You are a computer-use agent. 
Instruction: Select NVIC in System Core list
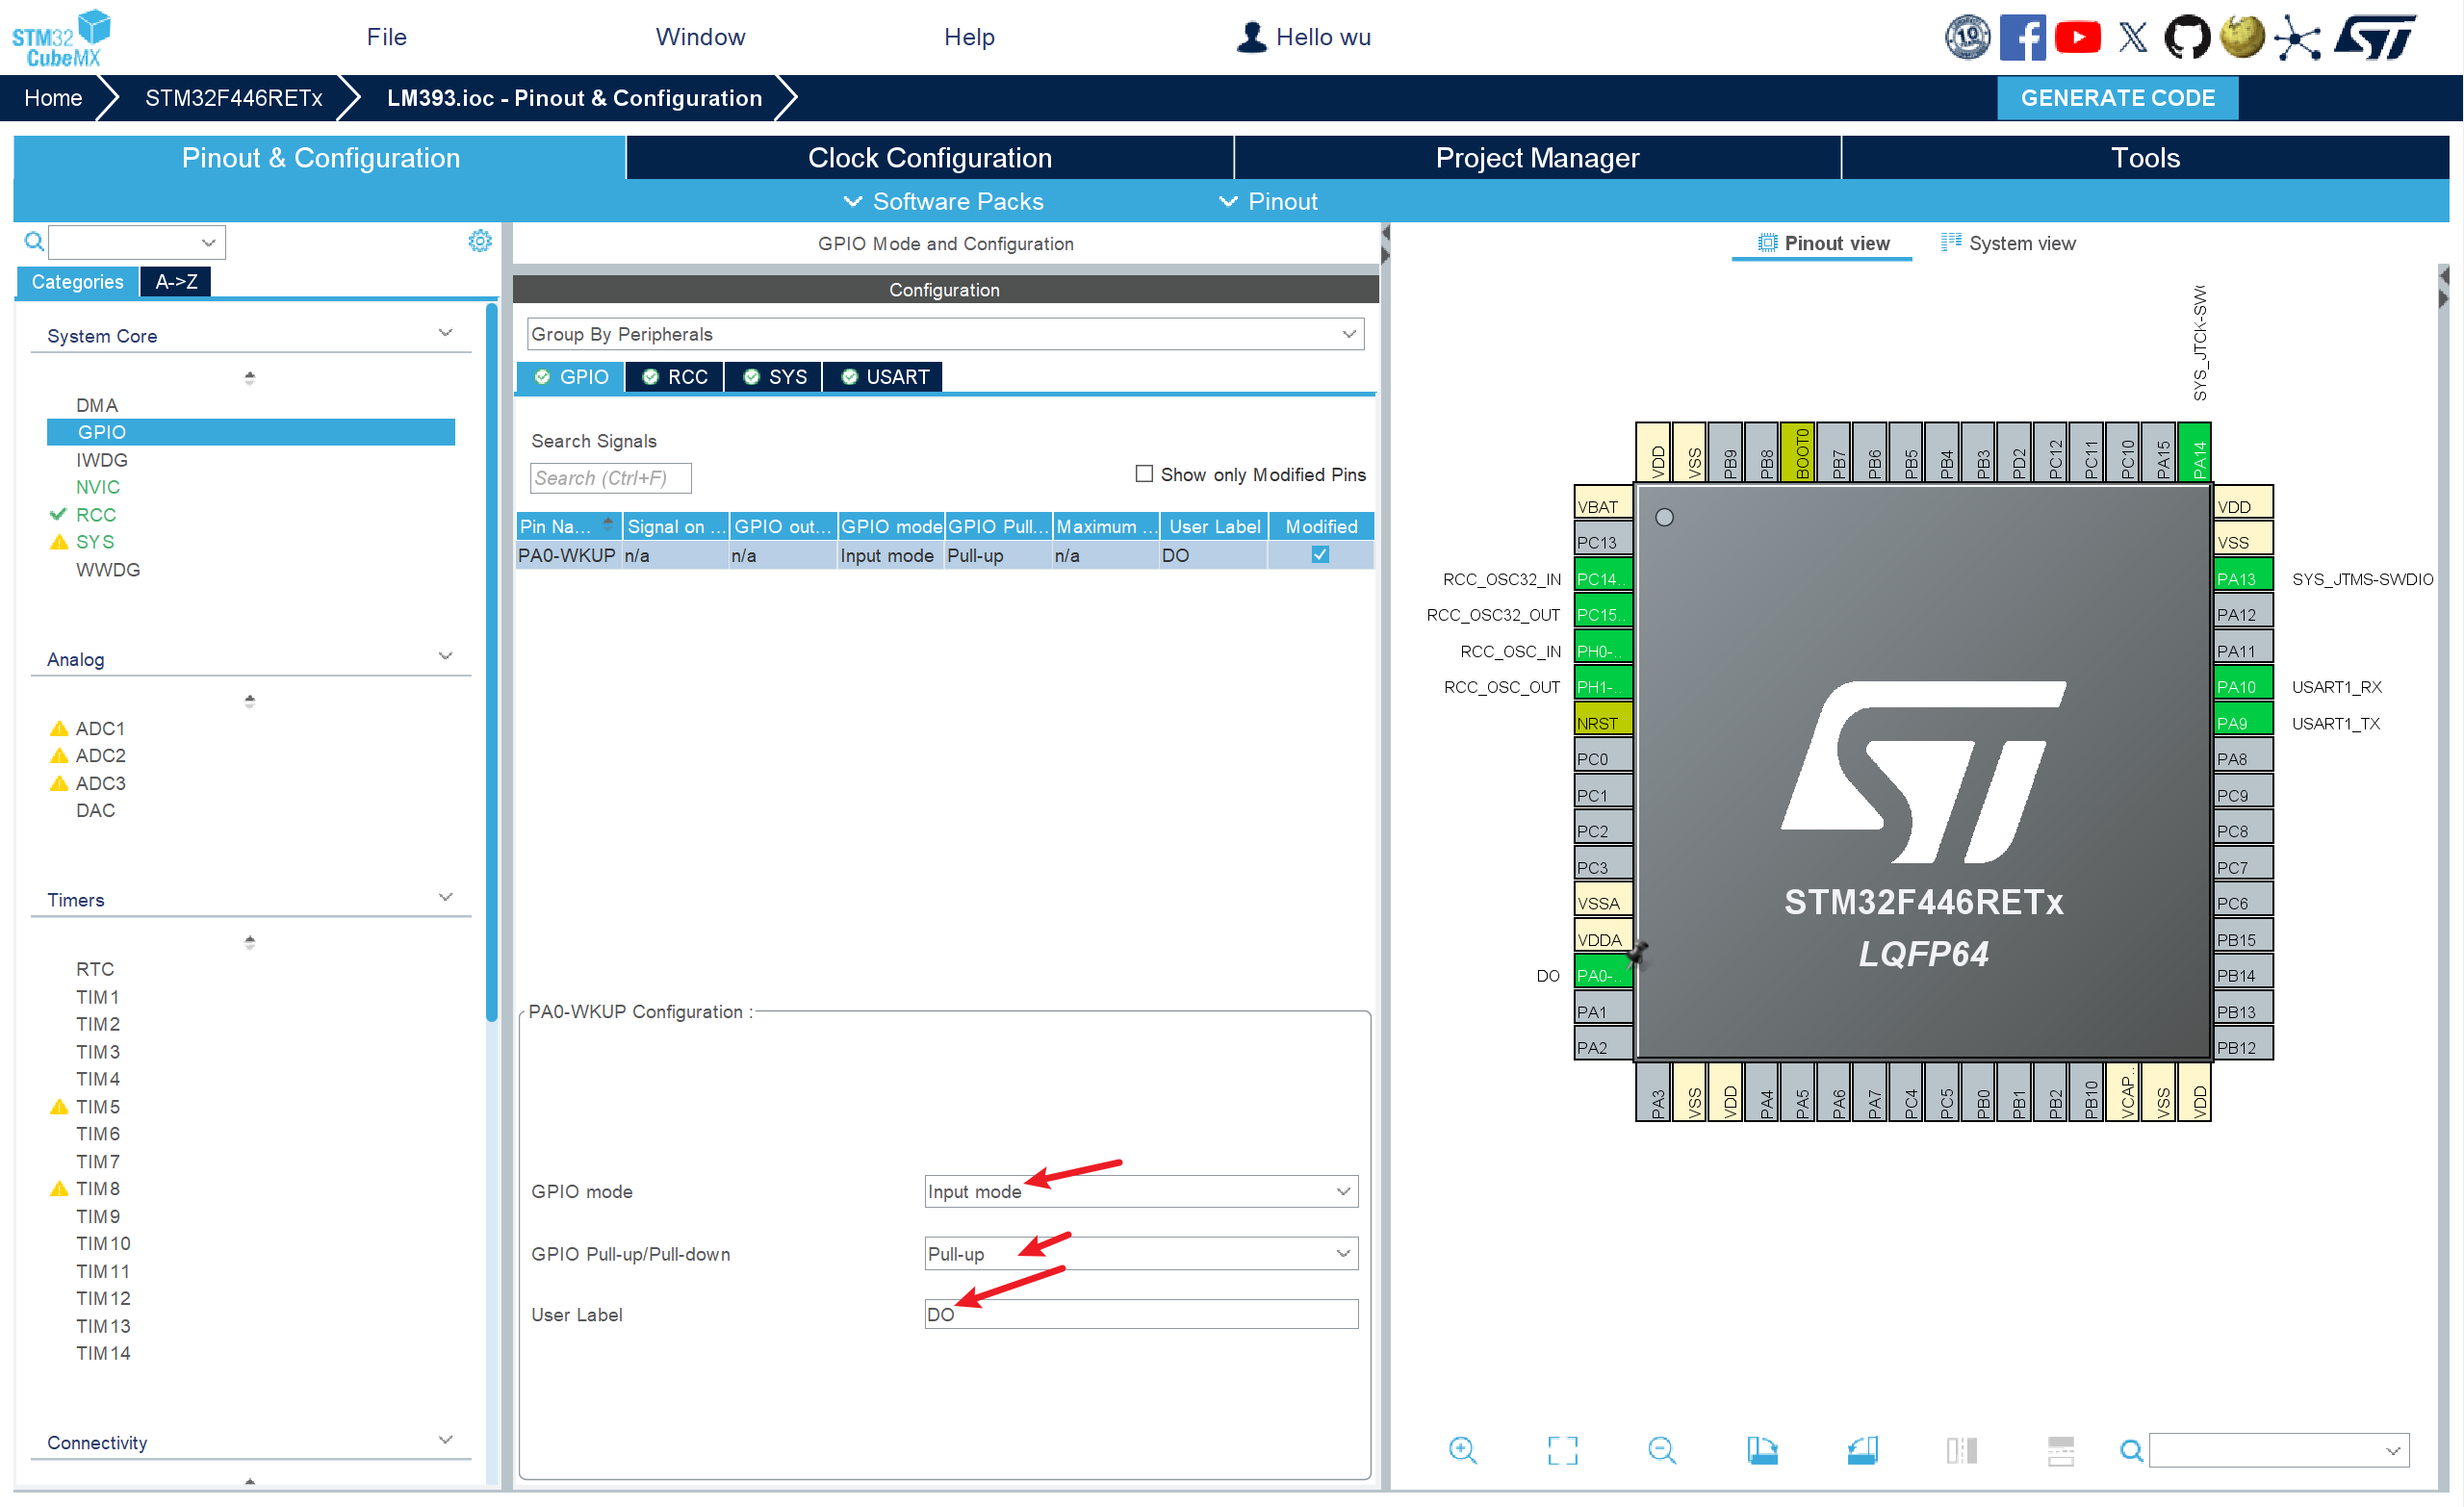click(97, 487)
